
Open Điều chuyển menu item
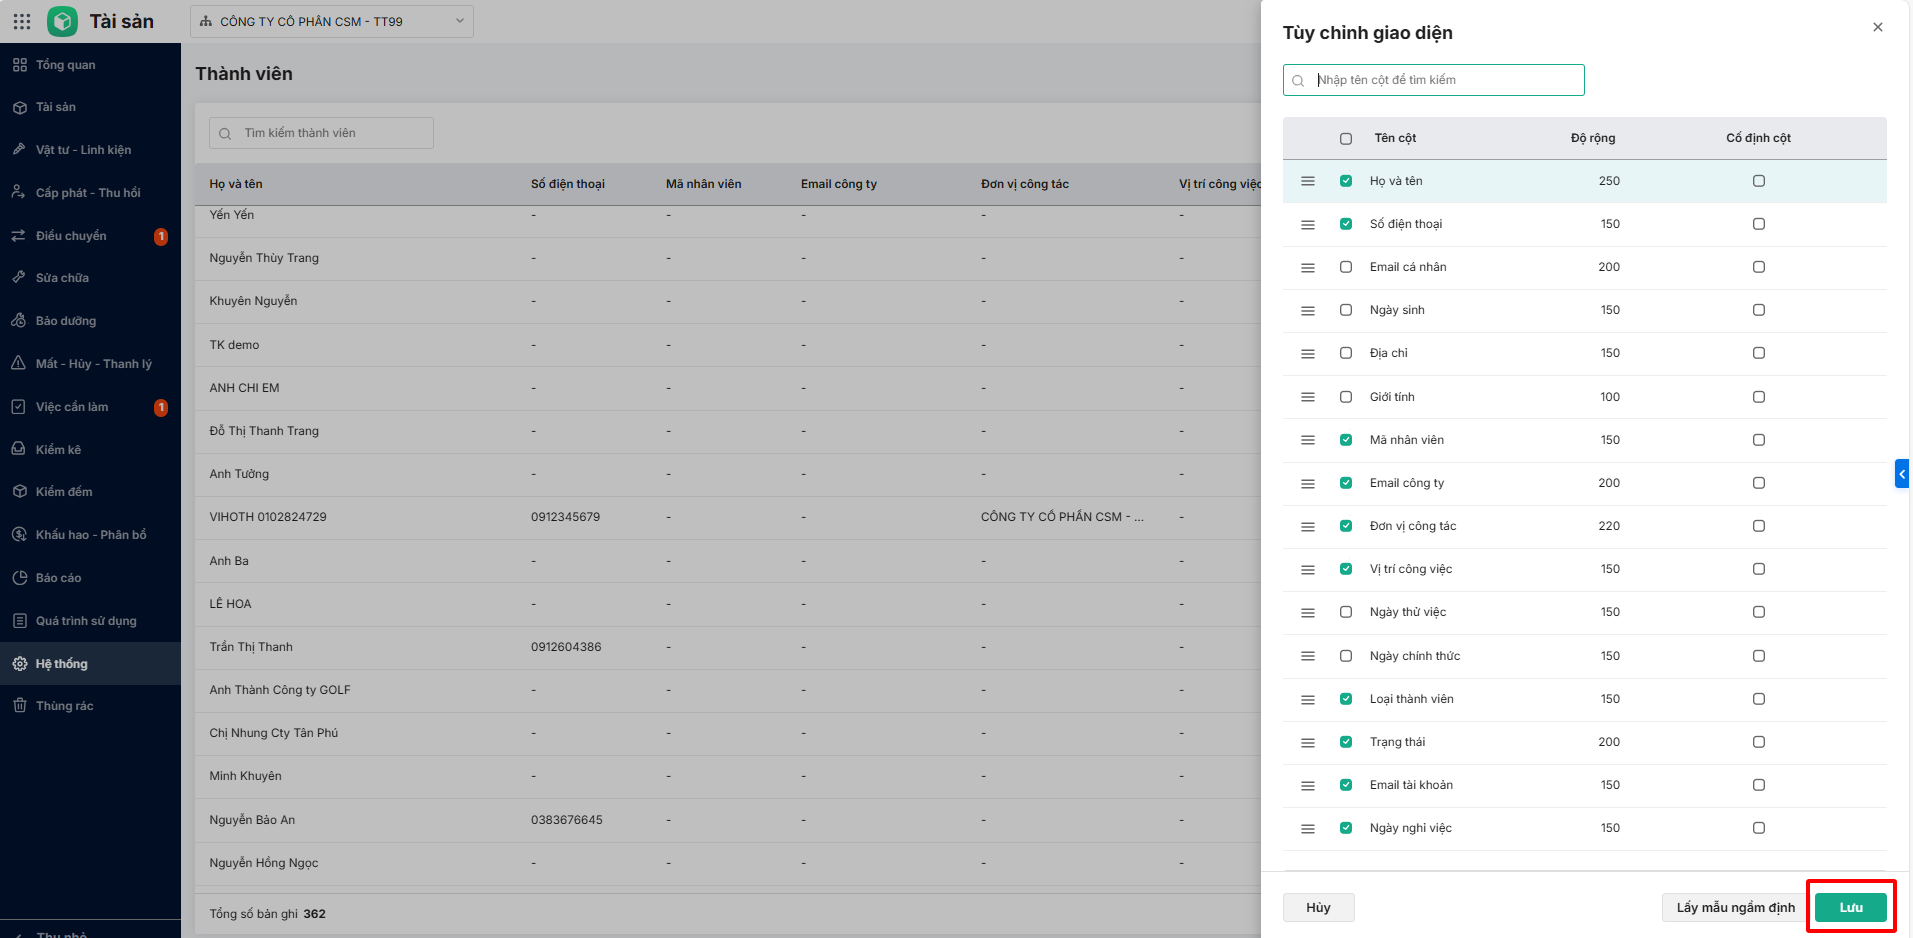click(x=71, y=236)
